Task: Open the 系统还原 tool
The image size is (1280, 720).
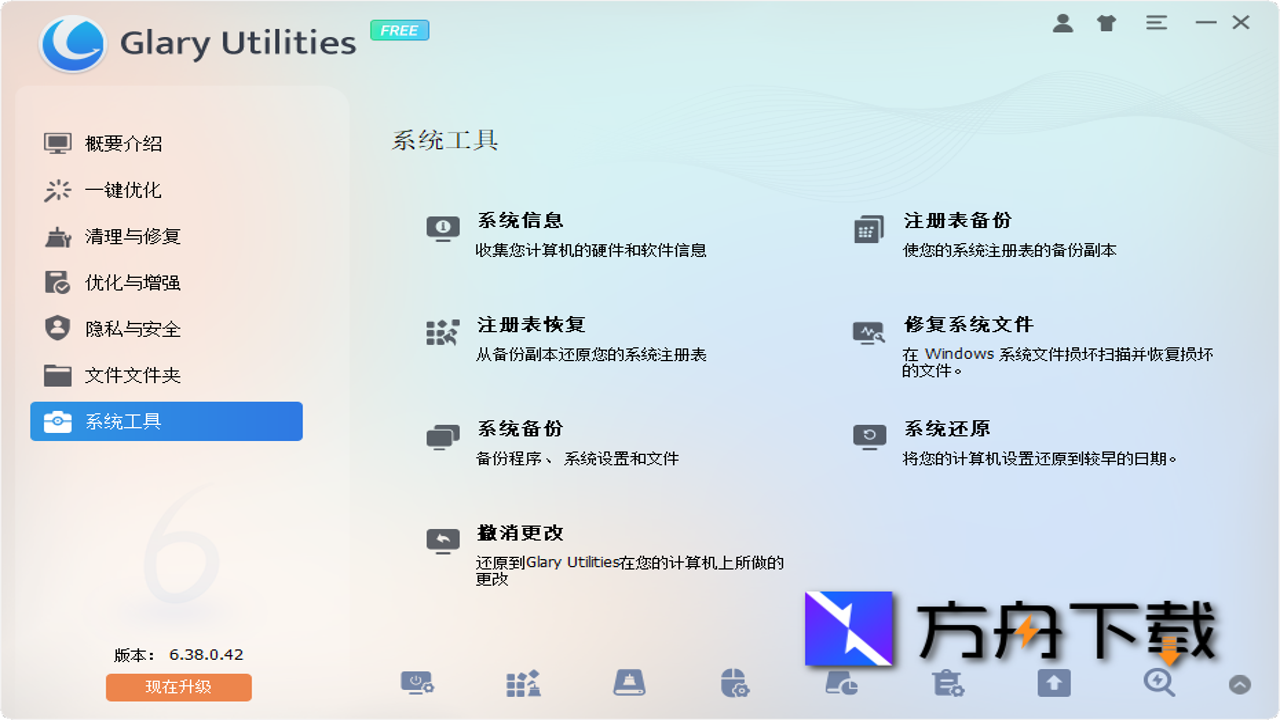Action: tap(1015, 443)
